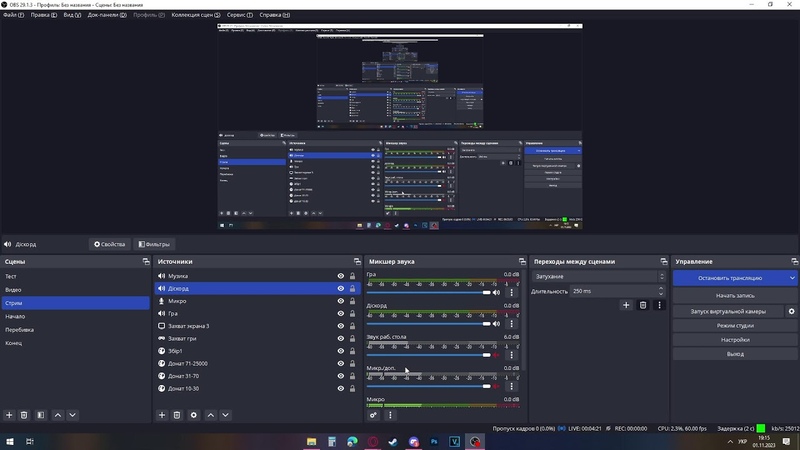Image resolution: width=800 pixels, height=450 pixels.
Task: Hide the Музика source with eye icon
Action: click(341, 276)
